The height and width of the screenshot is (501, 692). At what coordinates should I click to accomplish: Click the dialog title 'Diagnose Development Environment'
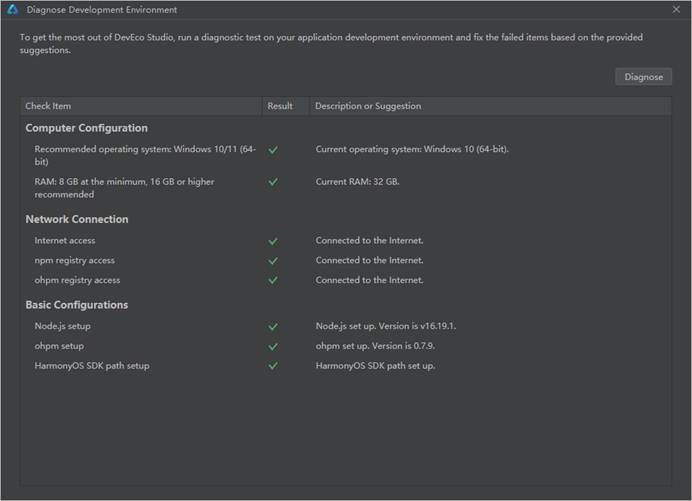[102, 10]
